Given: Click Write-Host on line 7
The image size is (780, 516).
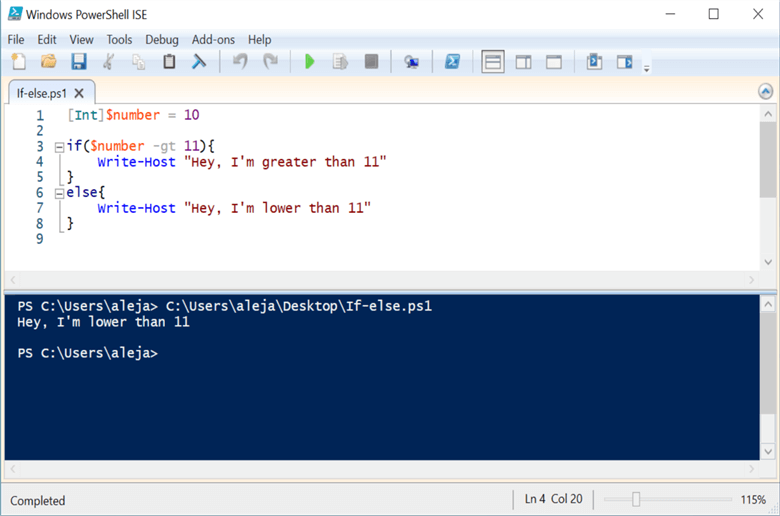Looking at the screenshot, I should click(x=136, y=208).
